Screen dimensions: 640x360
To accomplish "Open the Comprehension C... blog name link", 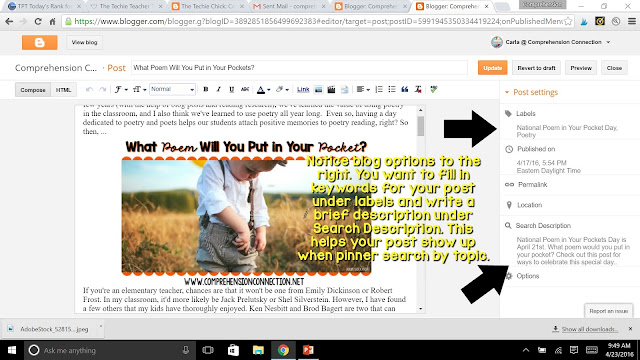I will pos(56,68).
